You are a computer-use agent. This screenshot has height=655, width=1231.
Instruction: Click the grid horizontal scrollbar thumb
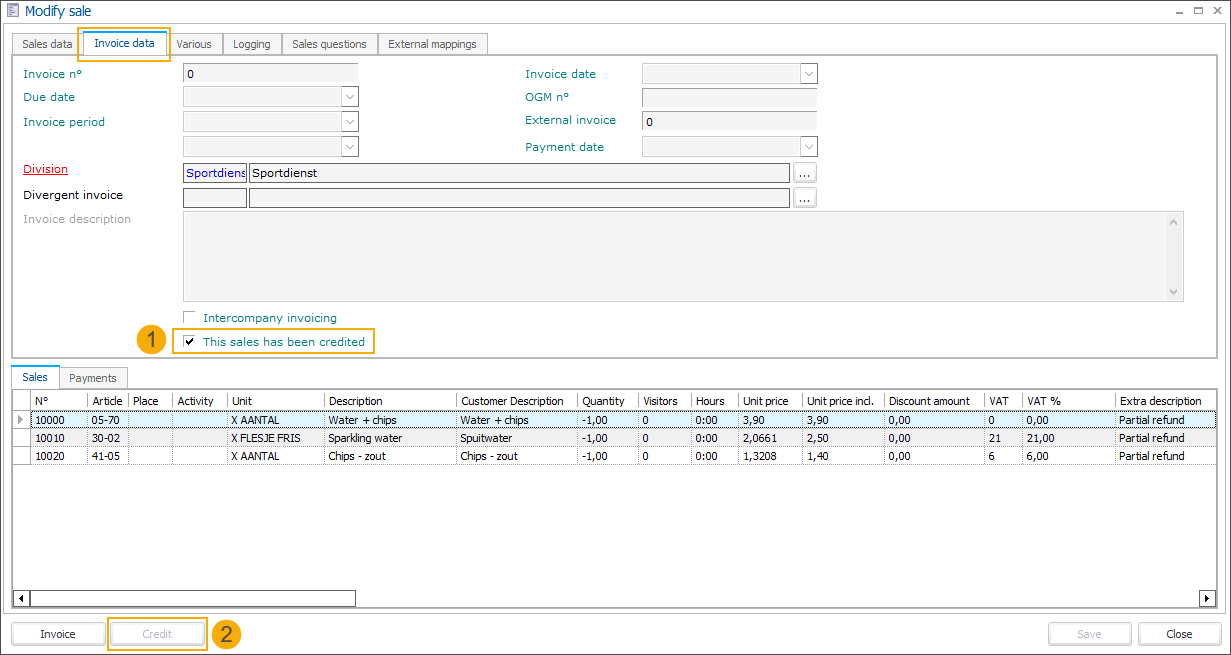click(192, 598)
